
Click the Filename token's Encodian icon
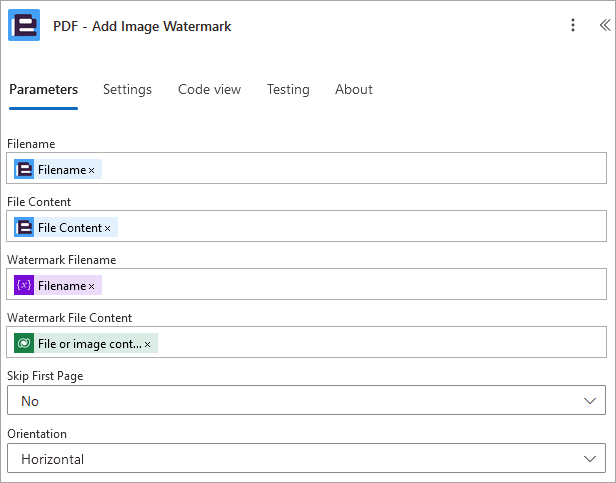(x=24, y=169)
